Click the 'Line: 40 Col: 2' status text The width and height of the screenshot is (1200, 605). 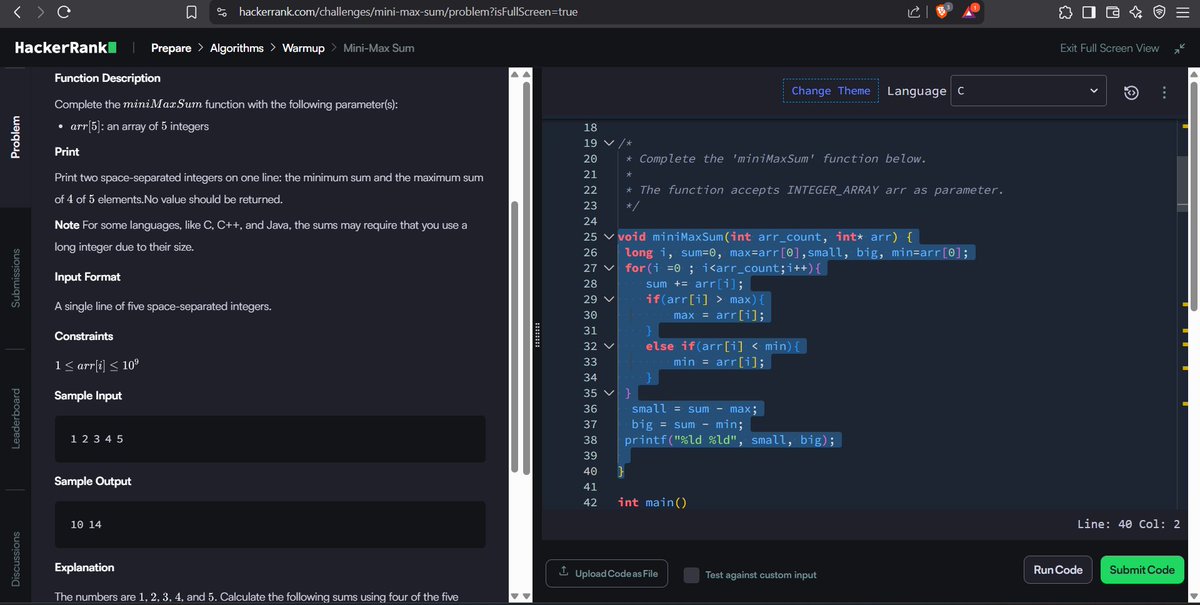click(1129, 524)
